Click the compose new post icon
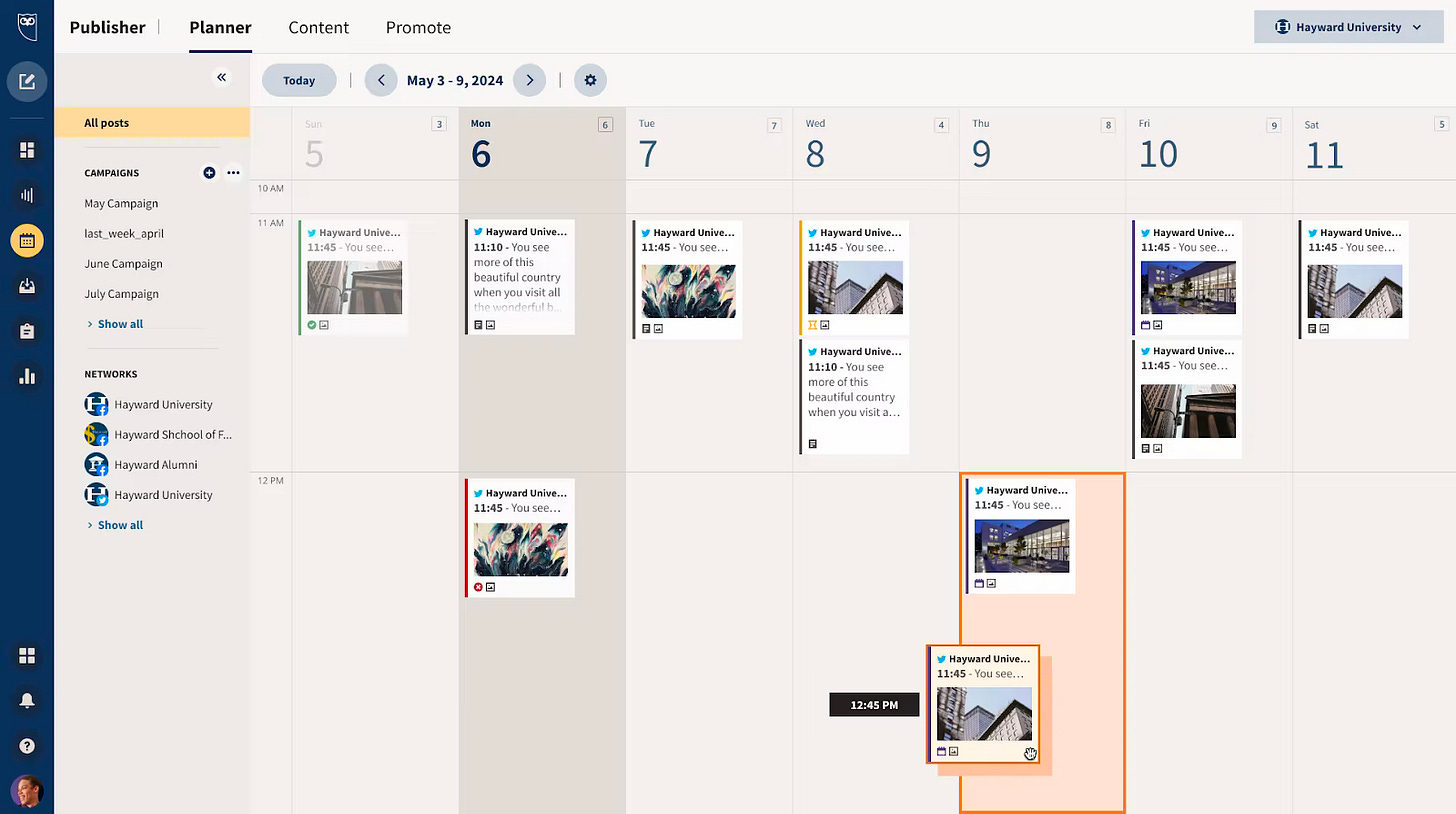Screen dimensions: 1456x814 pos(27,81)
